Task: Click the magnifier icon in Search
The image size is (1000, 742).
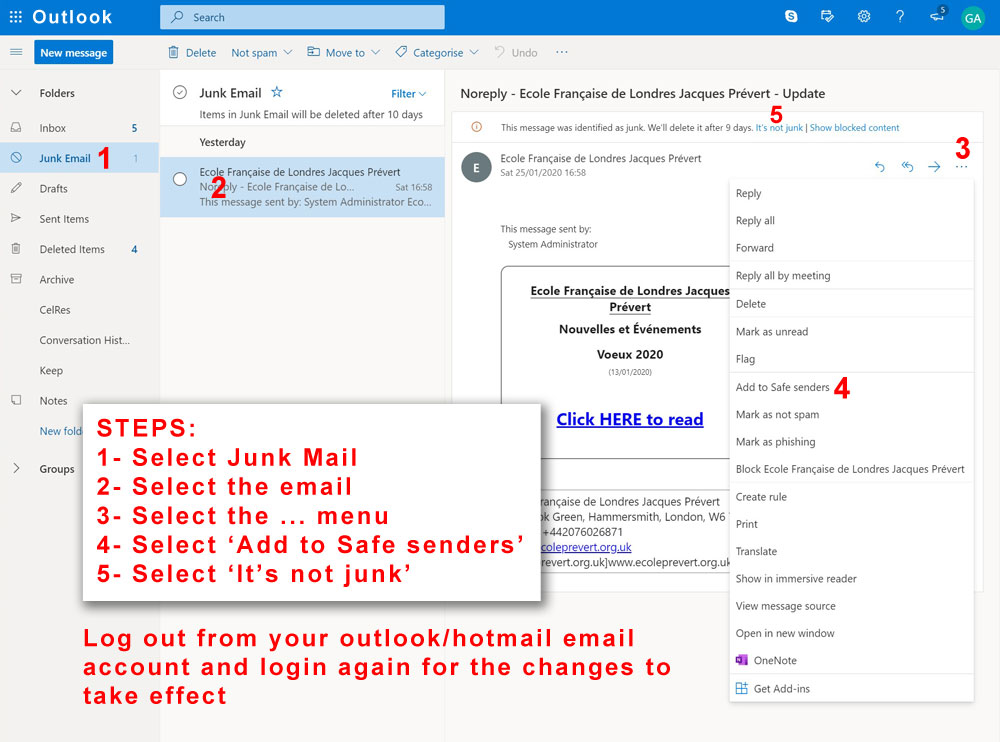Action: [x=178, y=17]
